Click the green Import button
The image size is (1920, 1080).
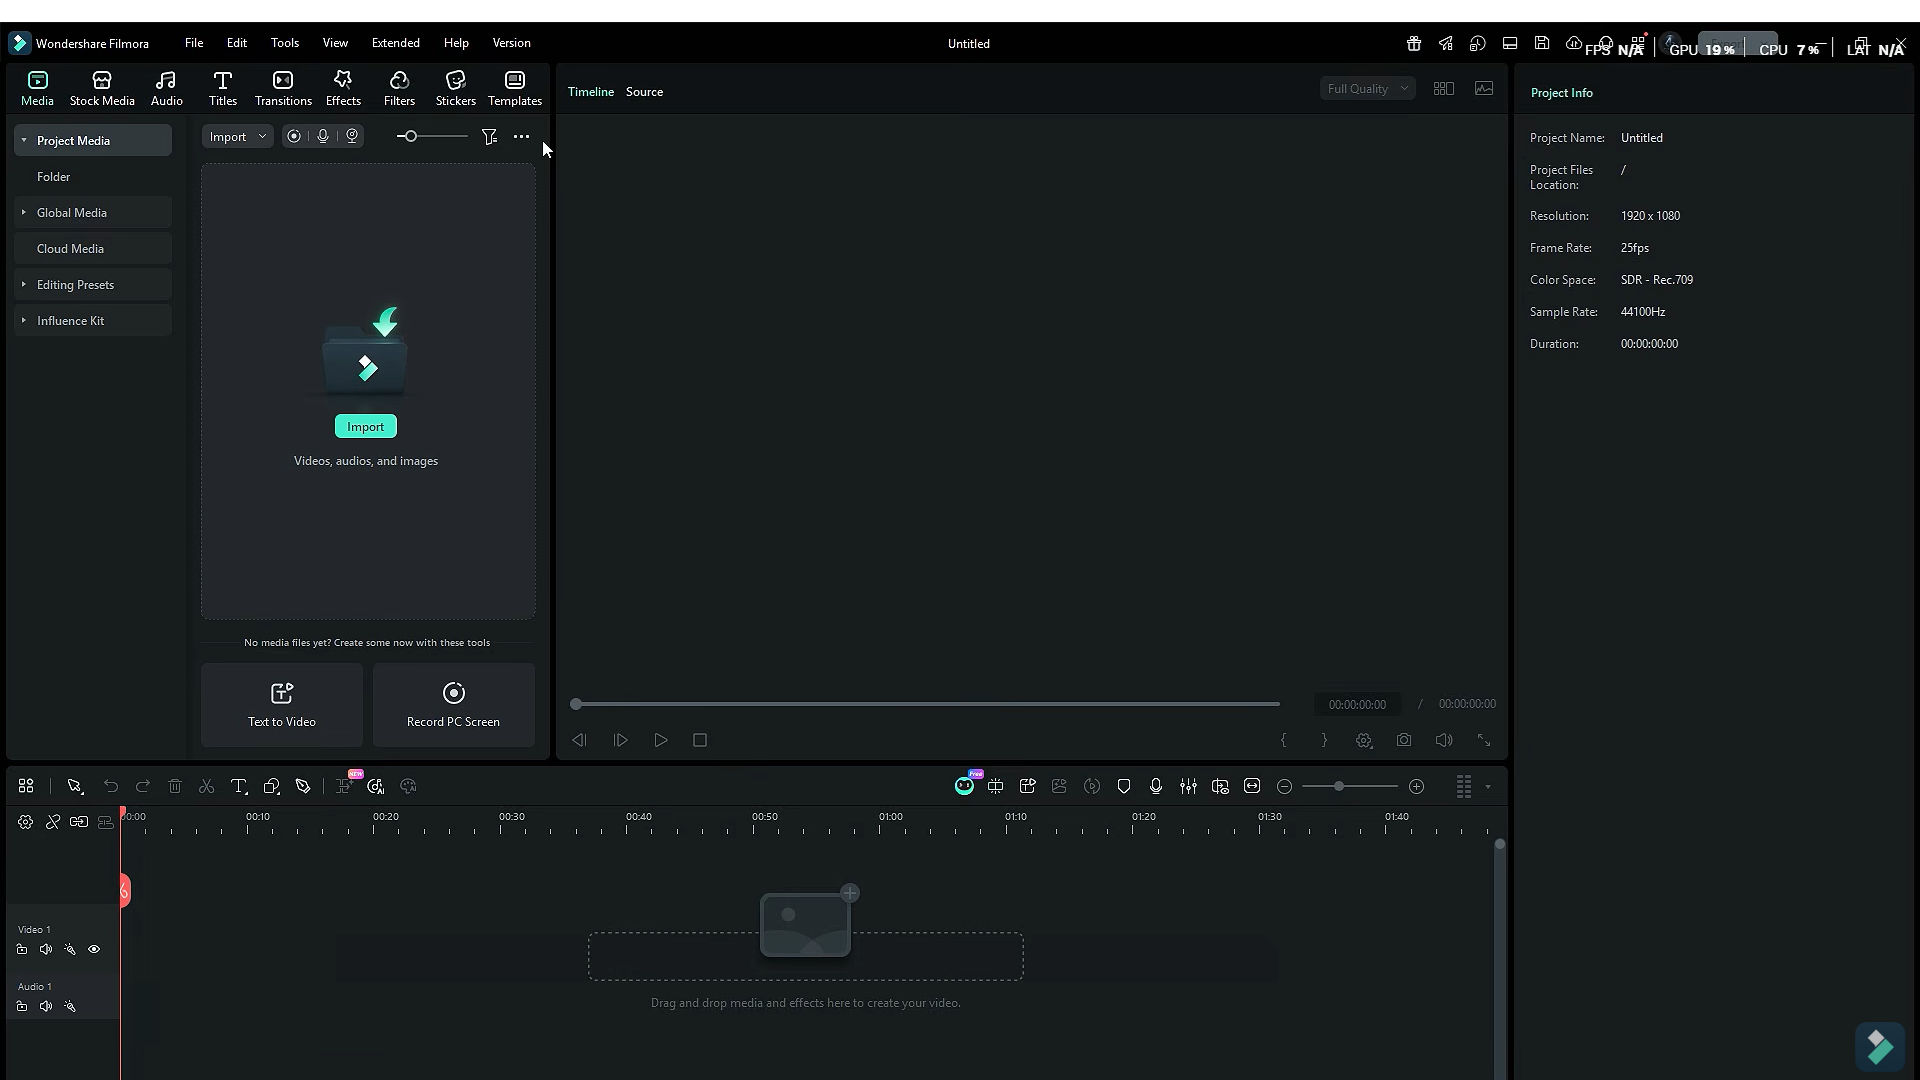click(x=365, y=427)
